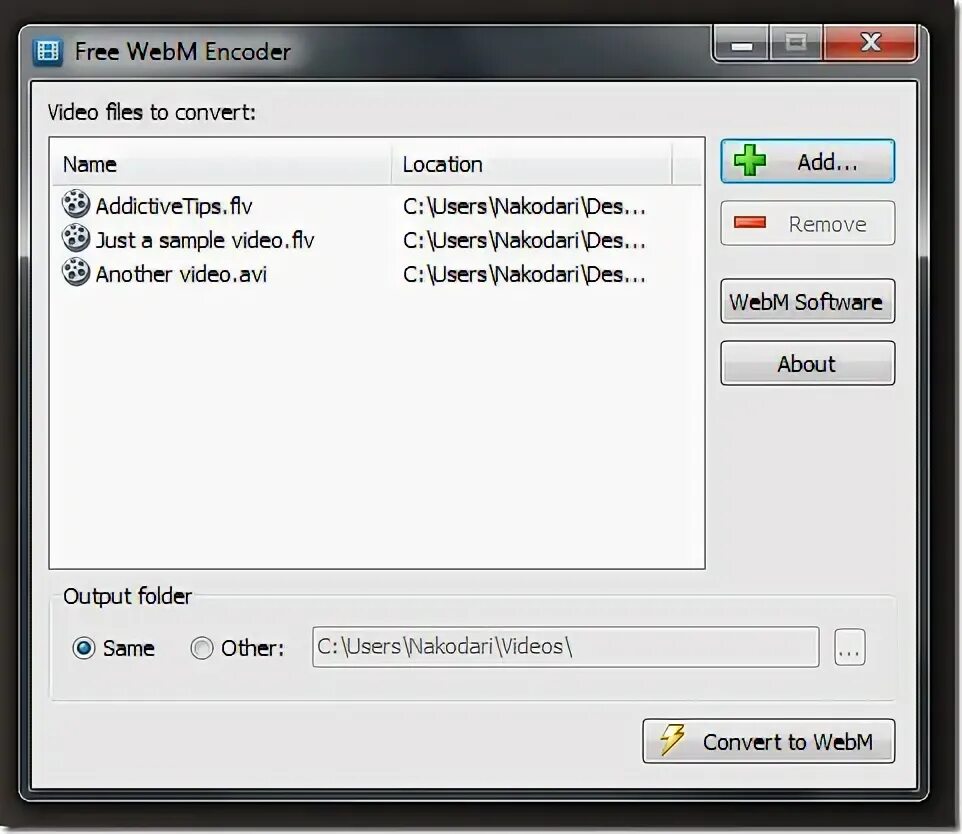
Task: Select the Same output folder radio button
Action: click(84, 648)
